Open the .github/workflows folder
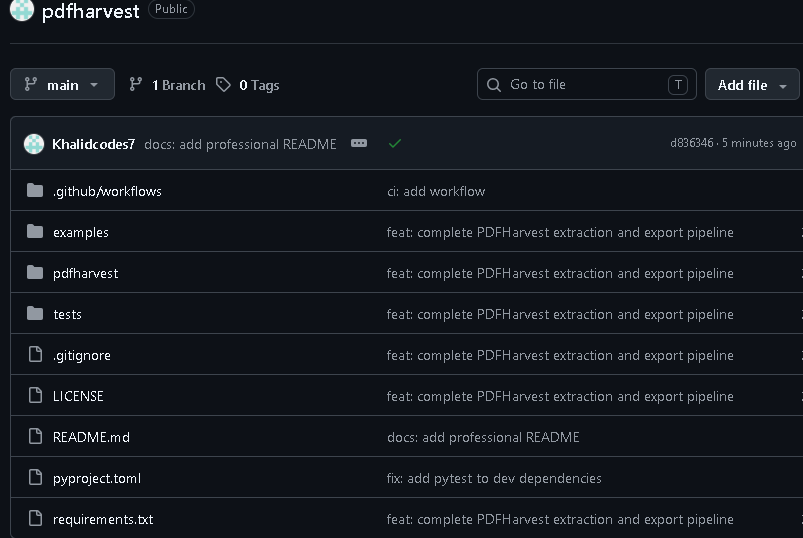This screenshot has width=803, height=538. (107, 191)
